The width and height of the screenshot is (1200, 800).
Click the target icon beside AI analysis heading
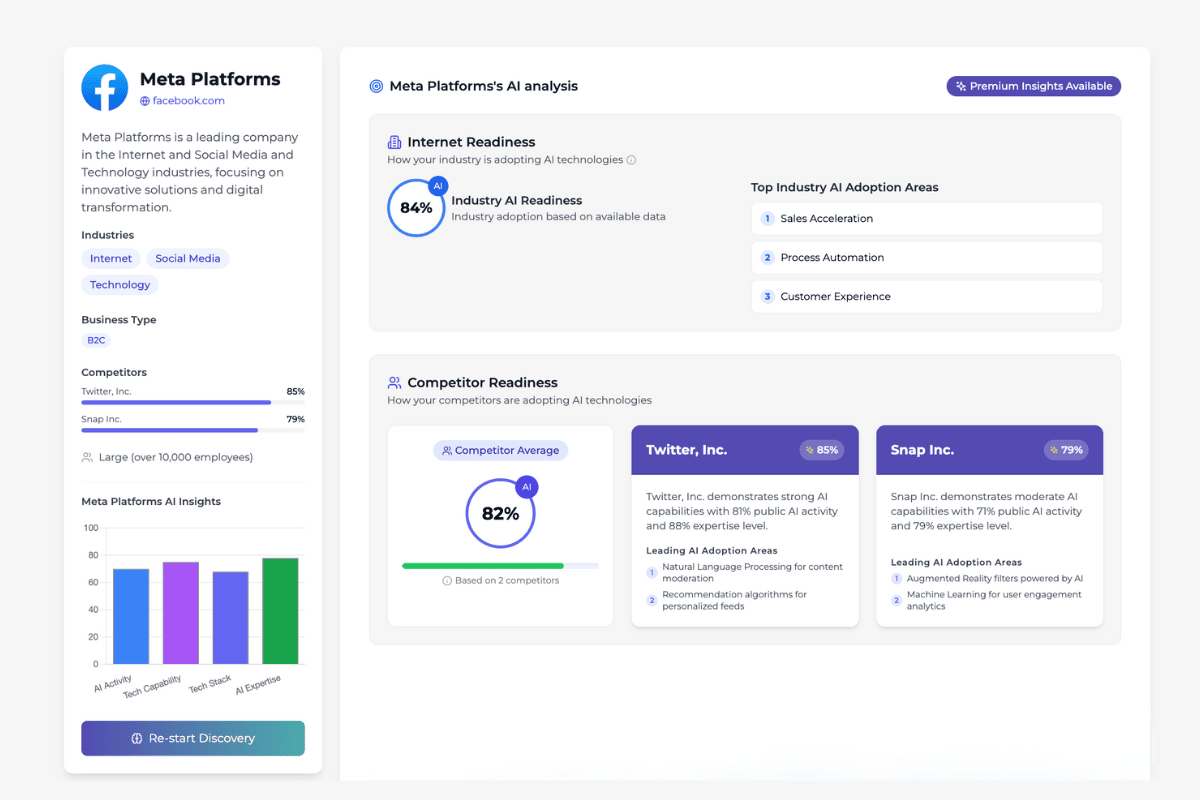click(376, 86)
